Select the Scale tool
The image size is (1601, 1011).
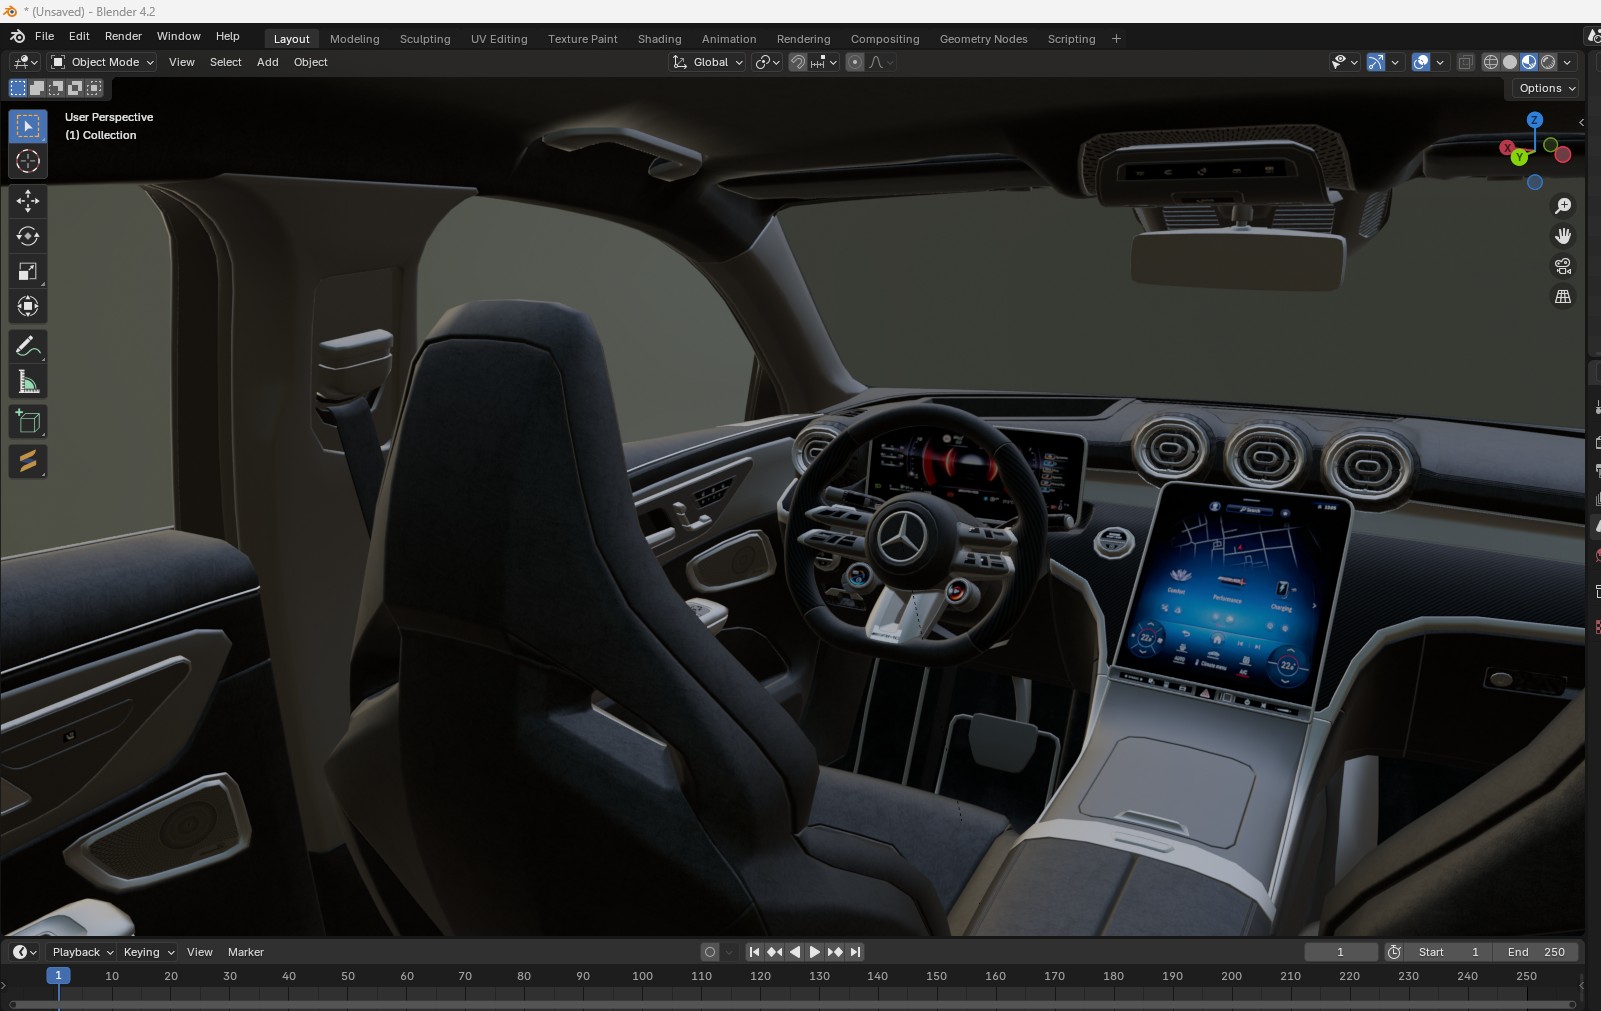coord(28,272)
